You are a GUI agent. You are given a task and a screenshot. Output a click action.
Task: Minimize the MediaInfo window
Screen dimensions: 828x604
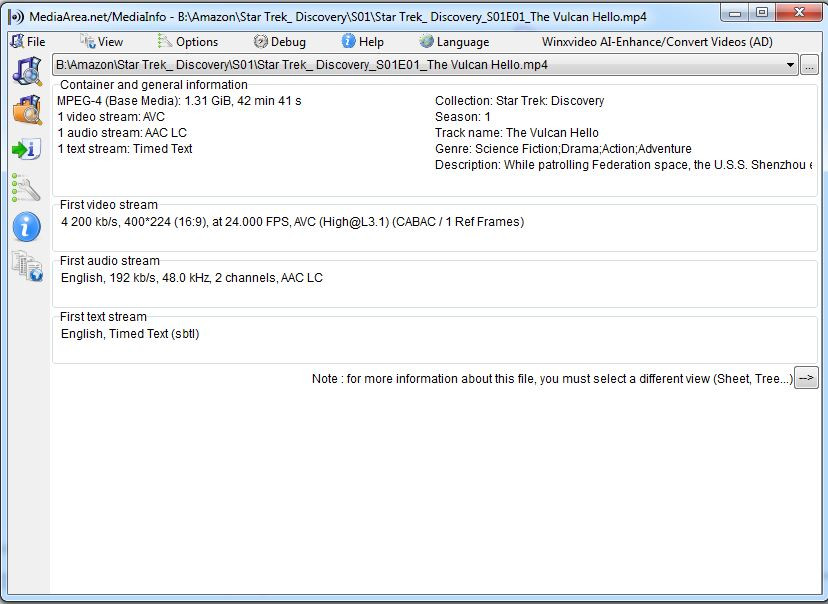click(735, 13)
